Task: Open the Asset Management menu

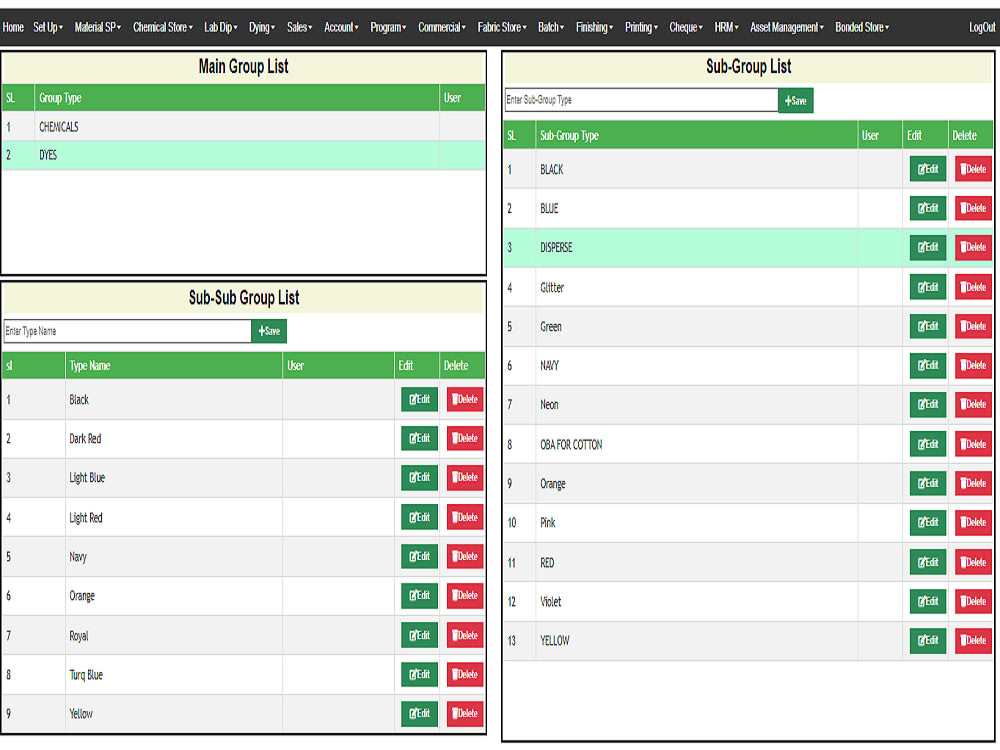Action: [786, 27]
